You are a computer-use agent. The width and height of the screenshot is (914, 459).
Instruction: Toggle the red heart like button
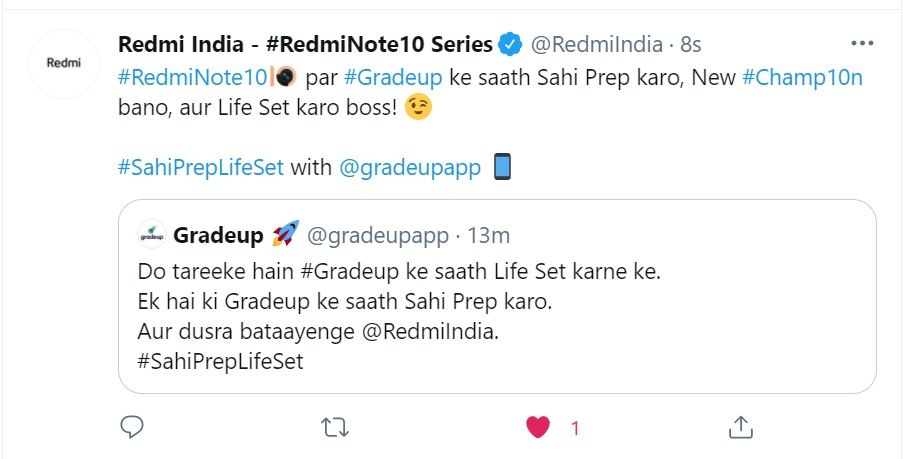pos(538,428)
